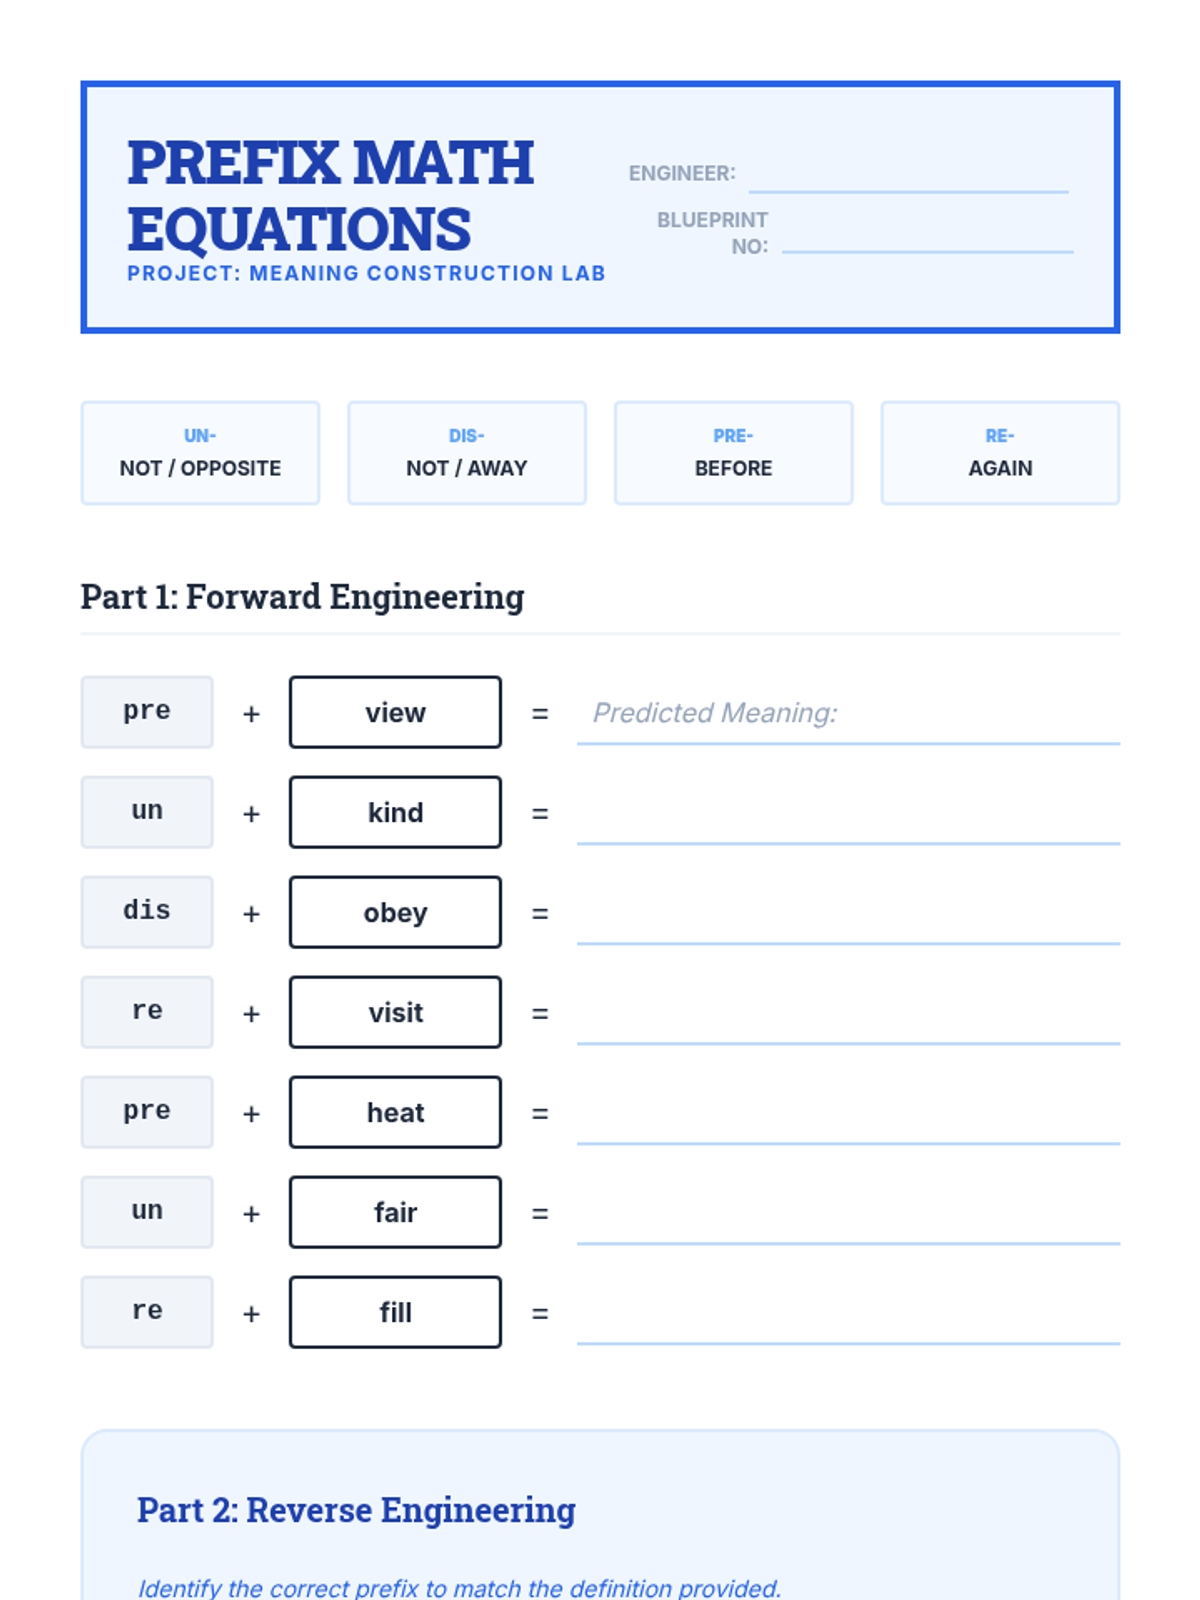
Task: Click the 'fair' base word box
Action: point(395,1212)
